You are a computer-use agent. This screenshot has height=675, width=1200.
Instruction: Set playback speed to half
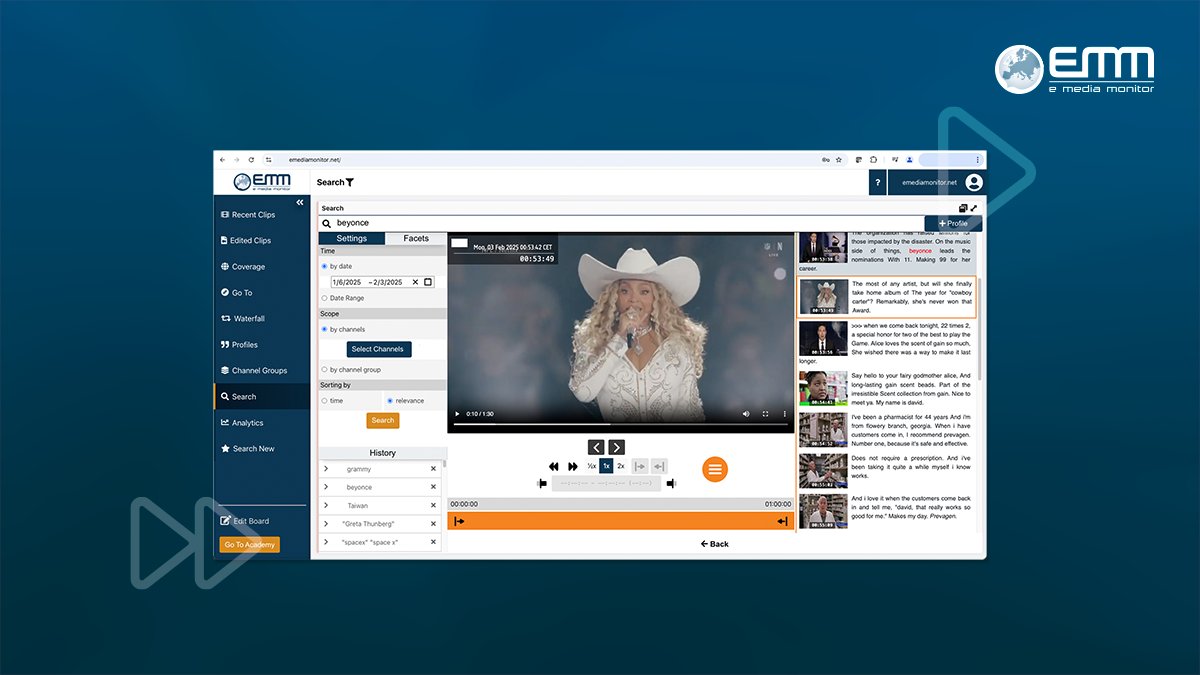click(592, 466)
